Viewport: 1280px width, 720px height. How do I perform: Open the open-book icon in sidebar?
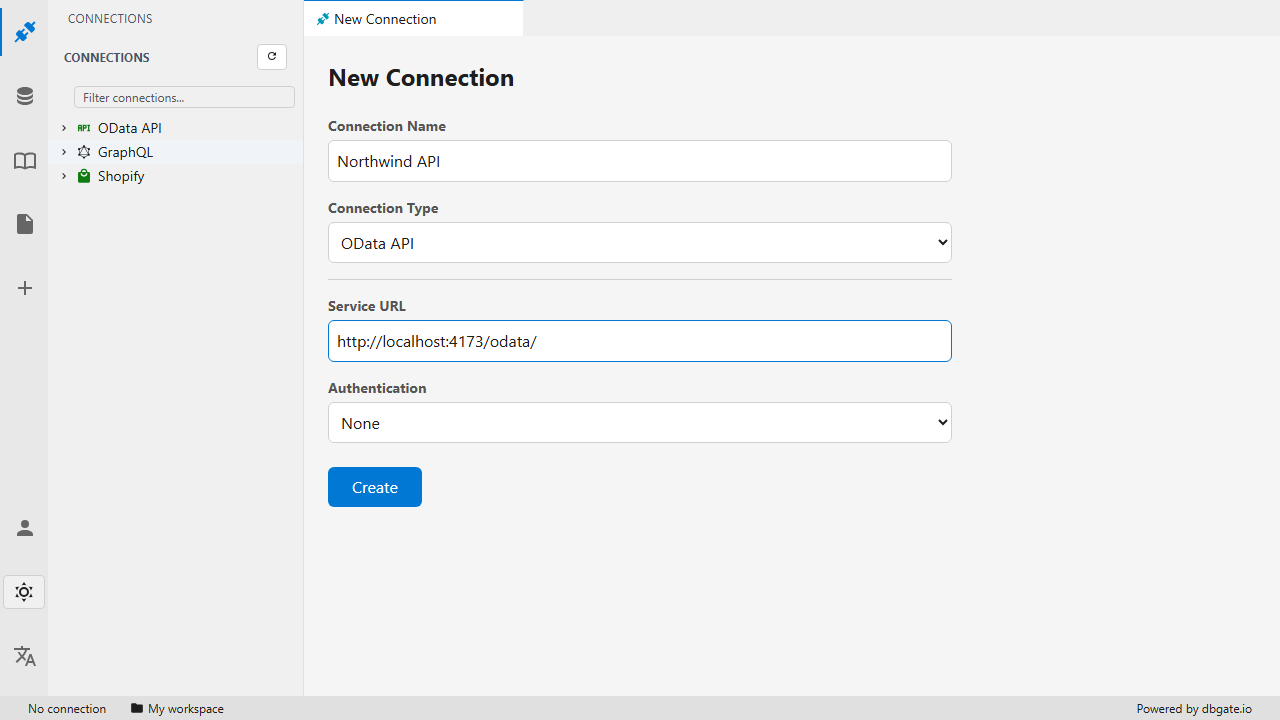pos(25,161)
